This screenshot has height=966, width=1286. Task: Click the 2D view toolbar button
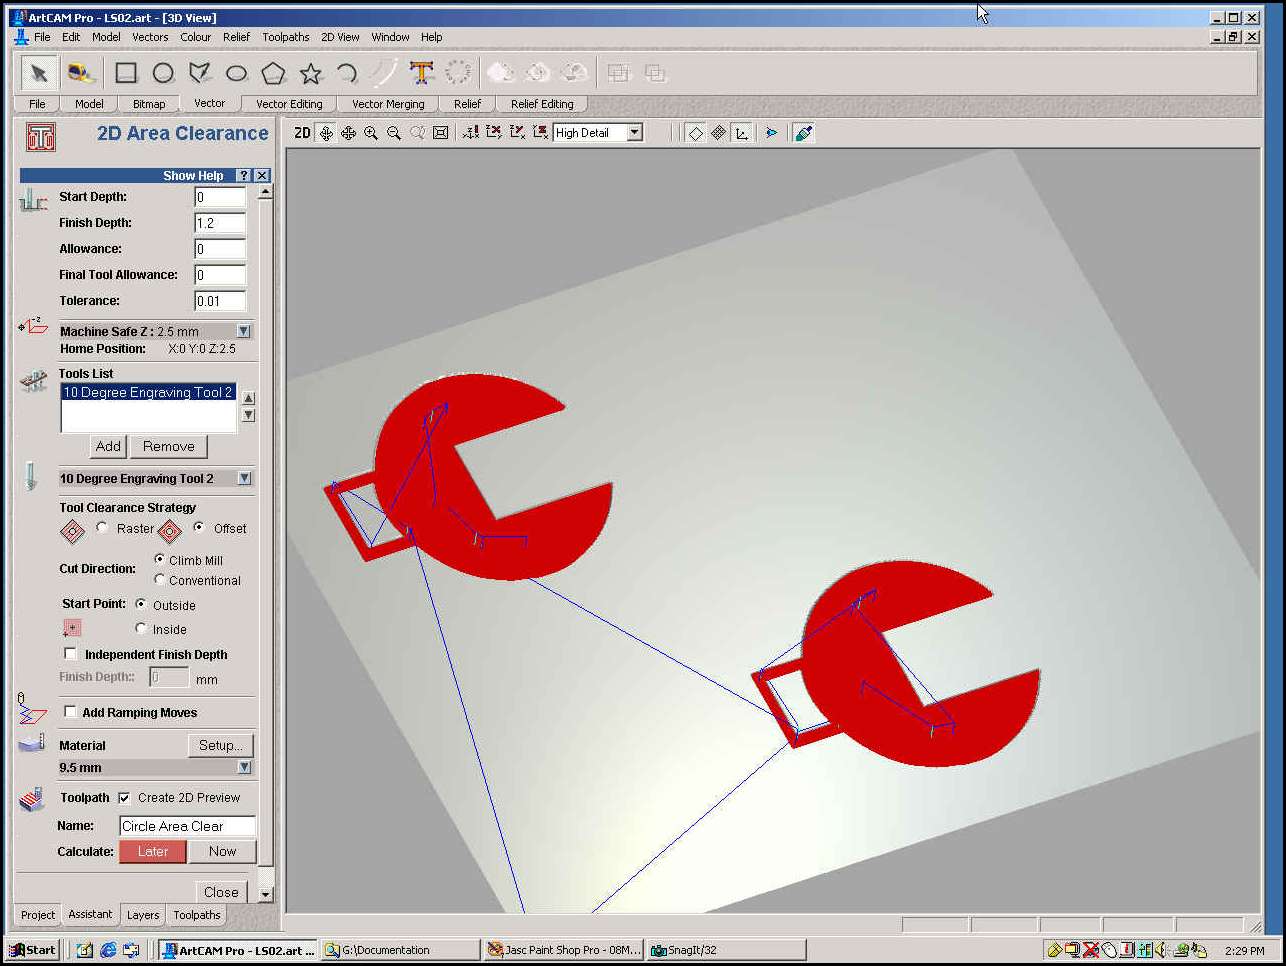(302, 133)
